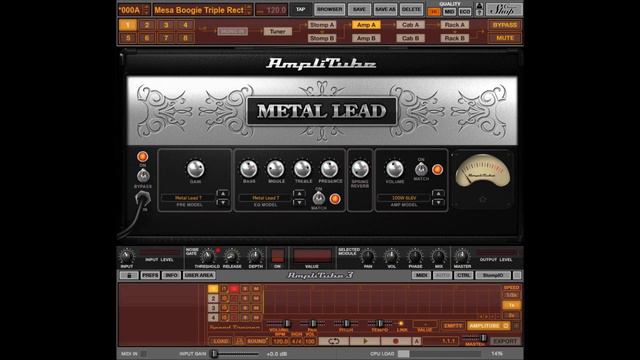Toggle loop playback in SpeedTrainer
Viewport: 640px width, 360px height.
333,341
